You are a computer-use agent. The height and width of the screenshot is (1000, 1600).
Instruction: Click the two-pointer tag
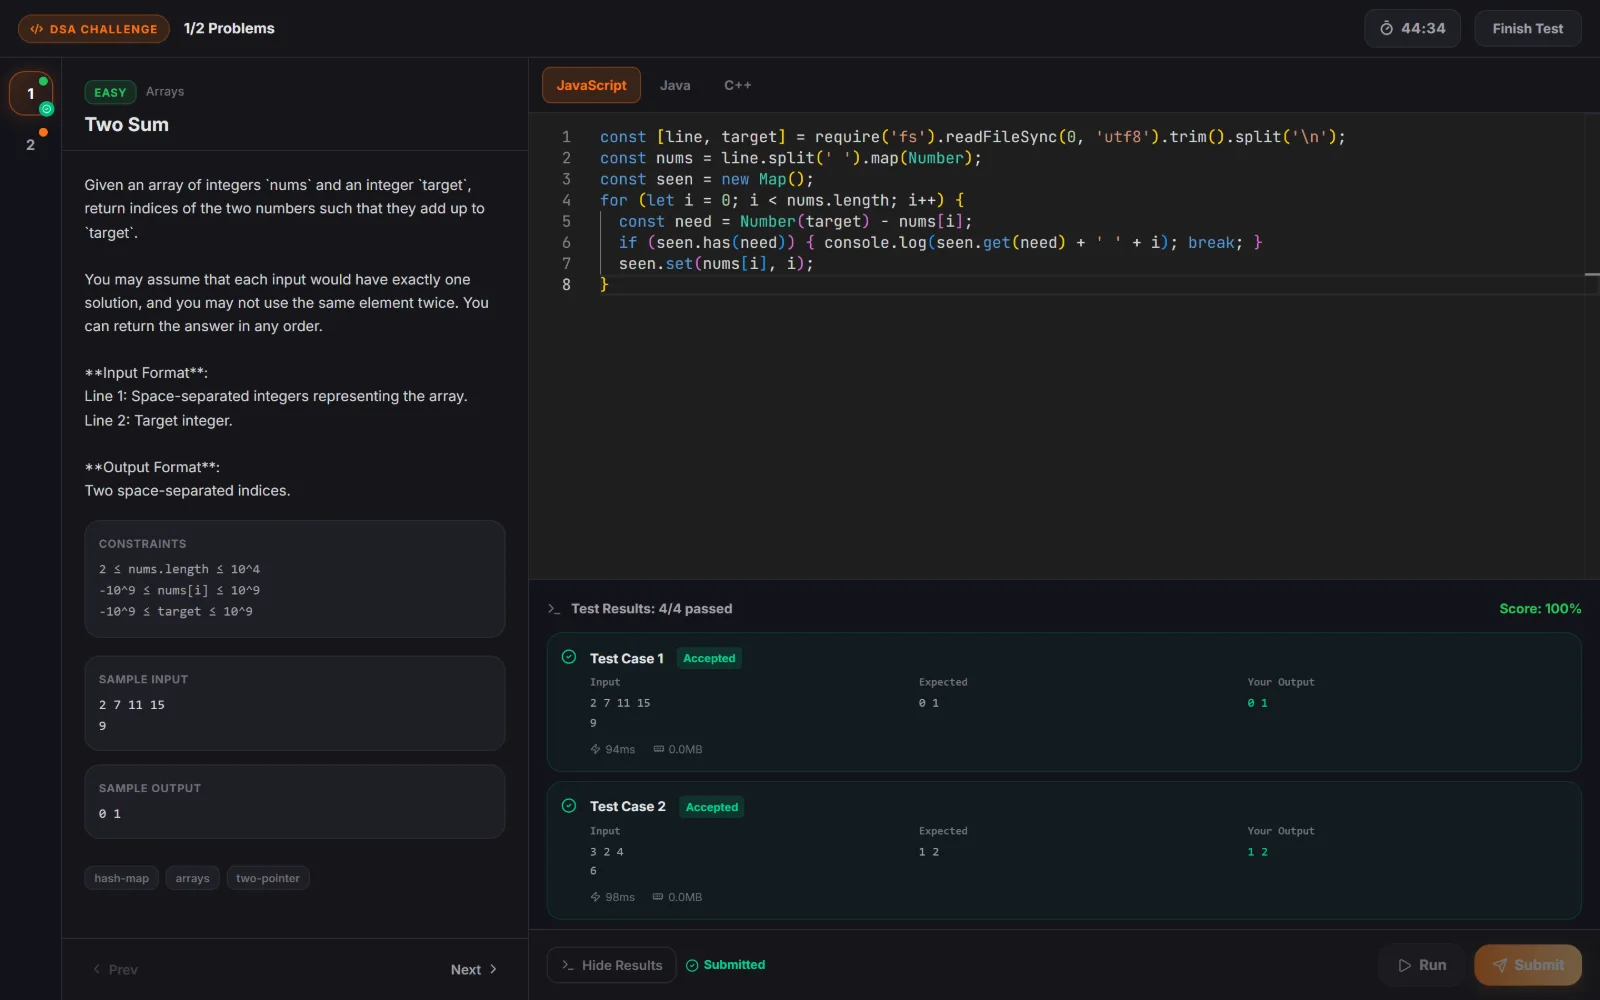pyautogui.click(x=268, y=878)
